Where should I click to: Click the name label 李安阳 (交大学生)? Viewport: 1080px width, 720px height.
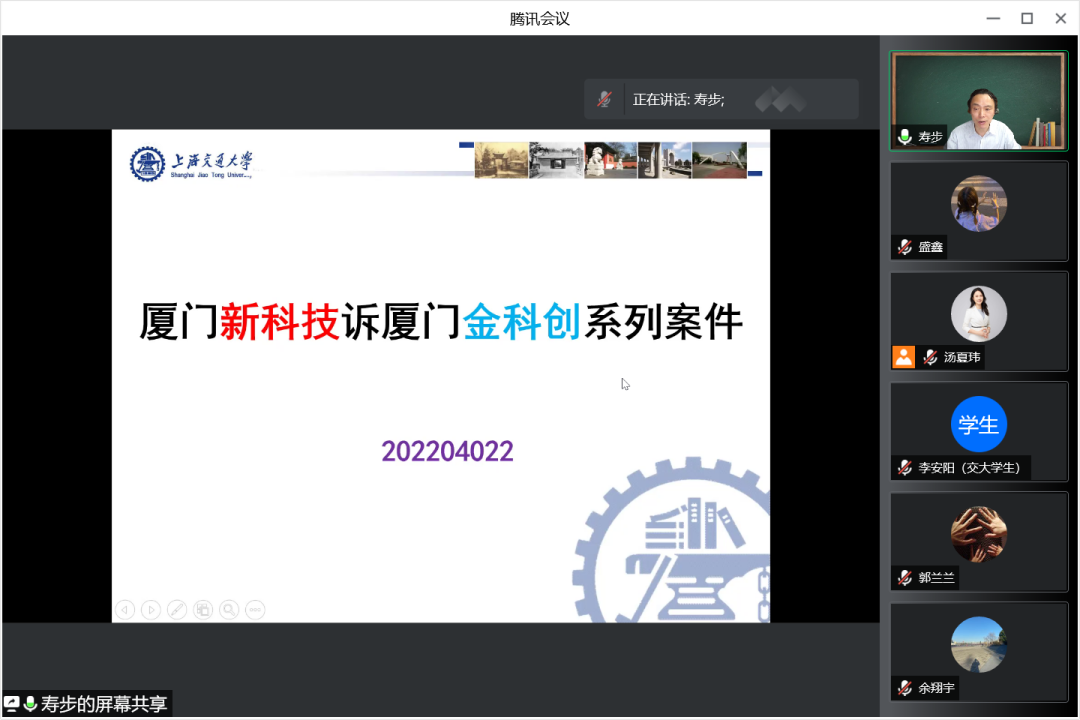(x=968, y=468)
